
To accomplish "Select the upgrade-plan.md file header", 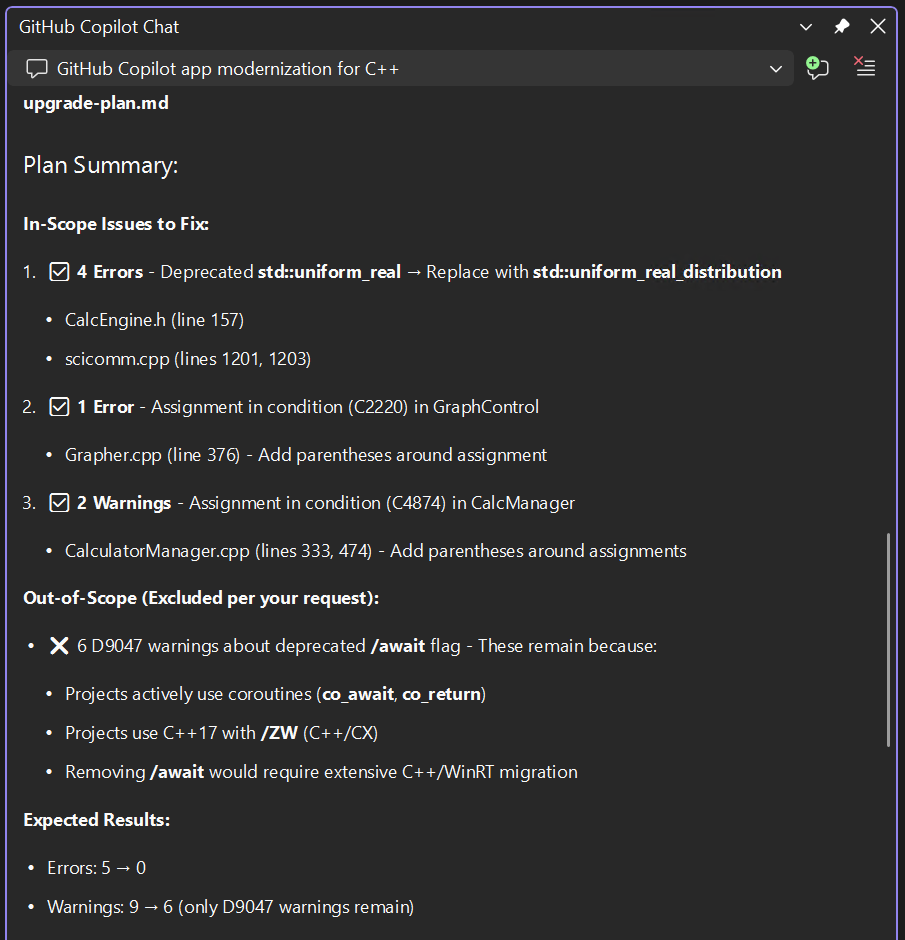I will (95, 102).
